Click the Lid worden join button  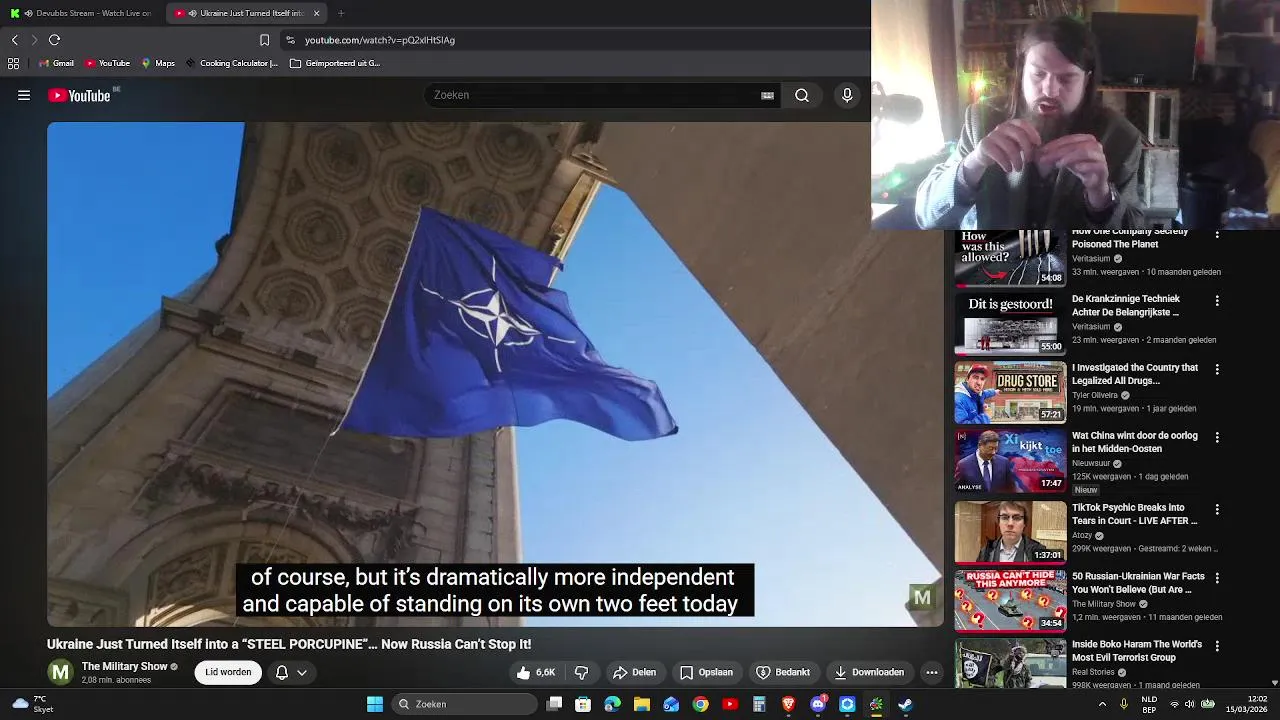pos(228,672)
